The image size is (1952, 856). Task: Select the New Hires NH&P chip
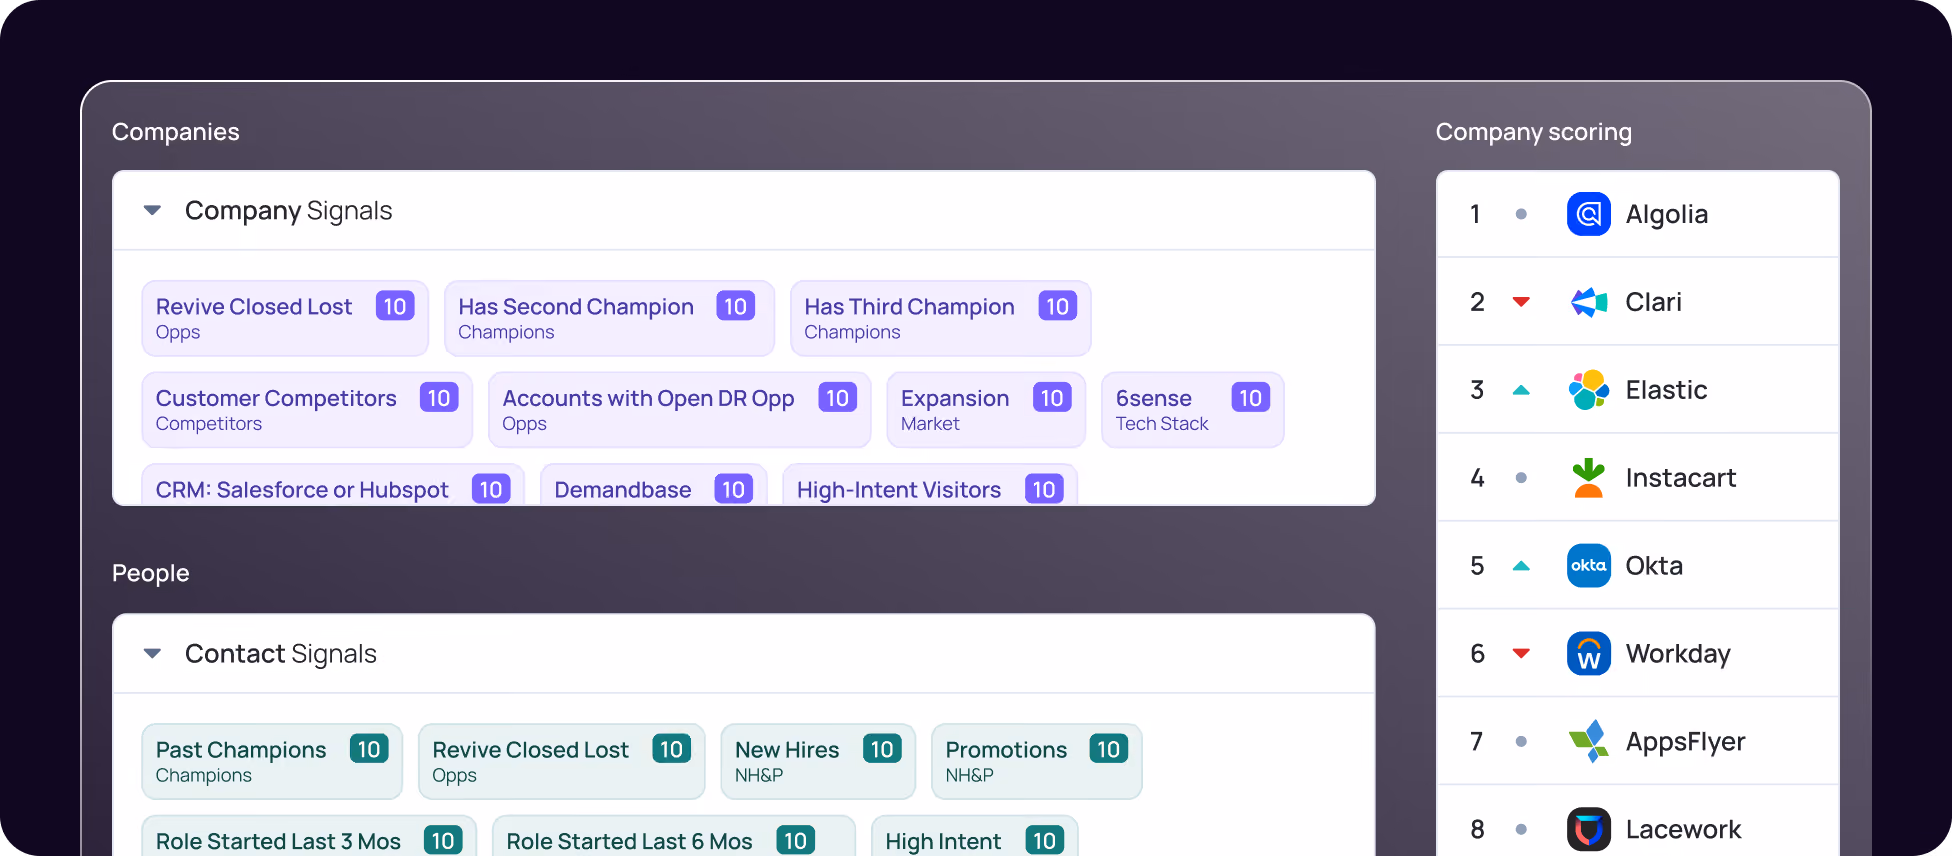pyautogui.click(x=818, y=761)
